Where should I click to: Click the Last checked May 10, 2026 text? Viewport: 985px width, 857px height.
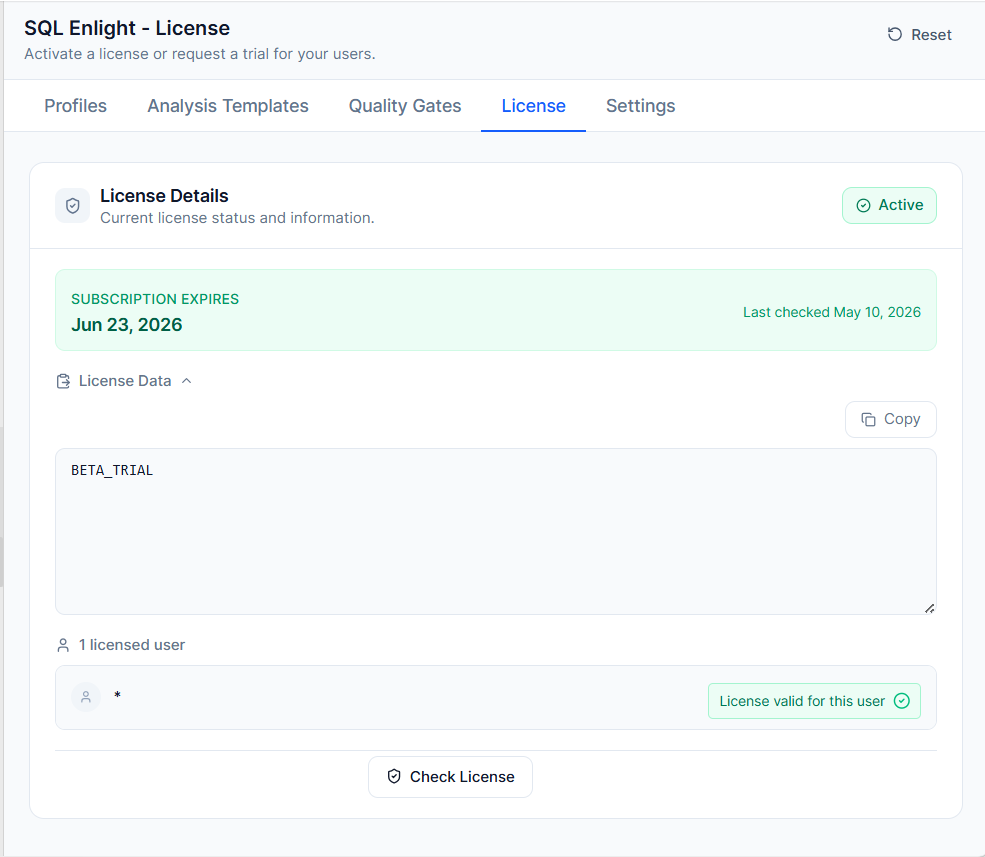pos(832,312)
